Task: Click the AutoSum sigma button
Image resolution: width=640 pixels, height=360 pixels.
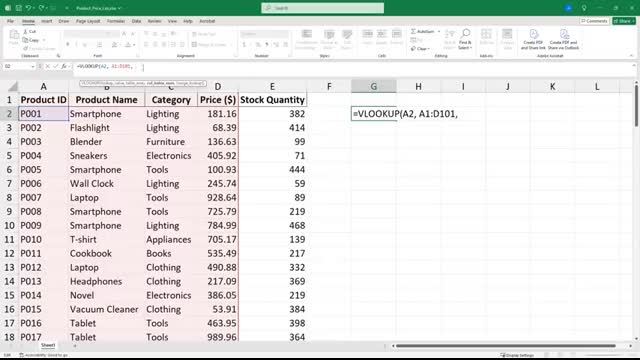Action: [422, 31]
